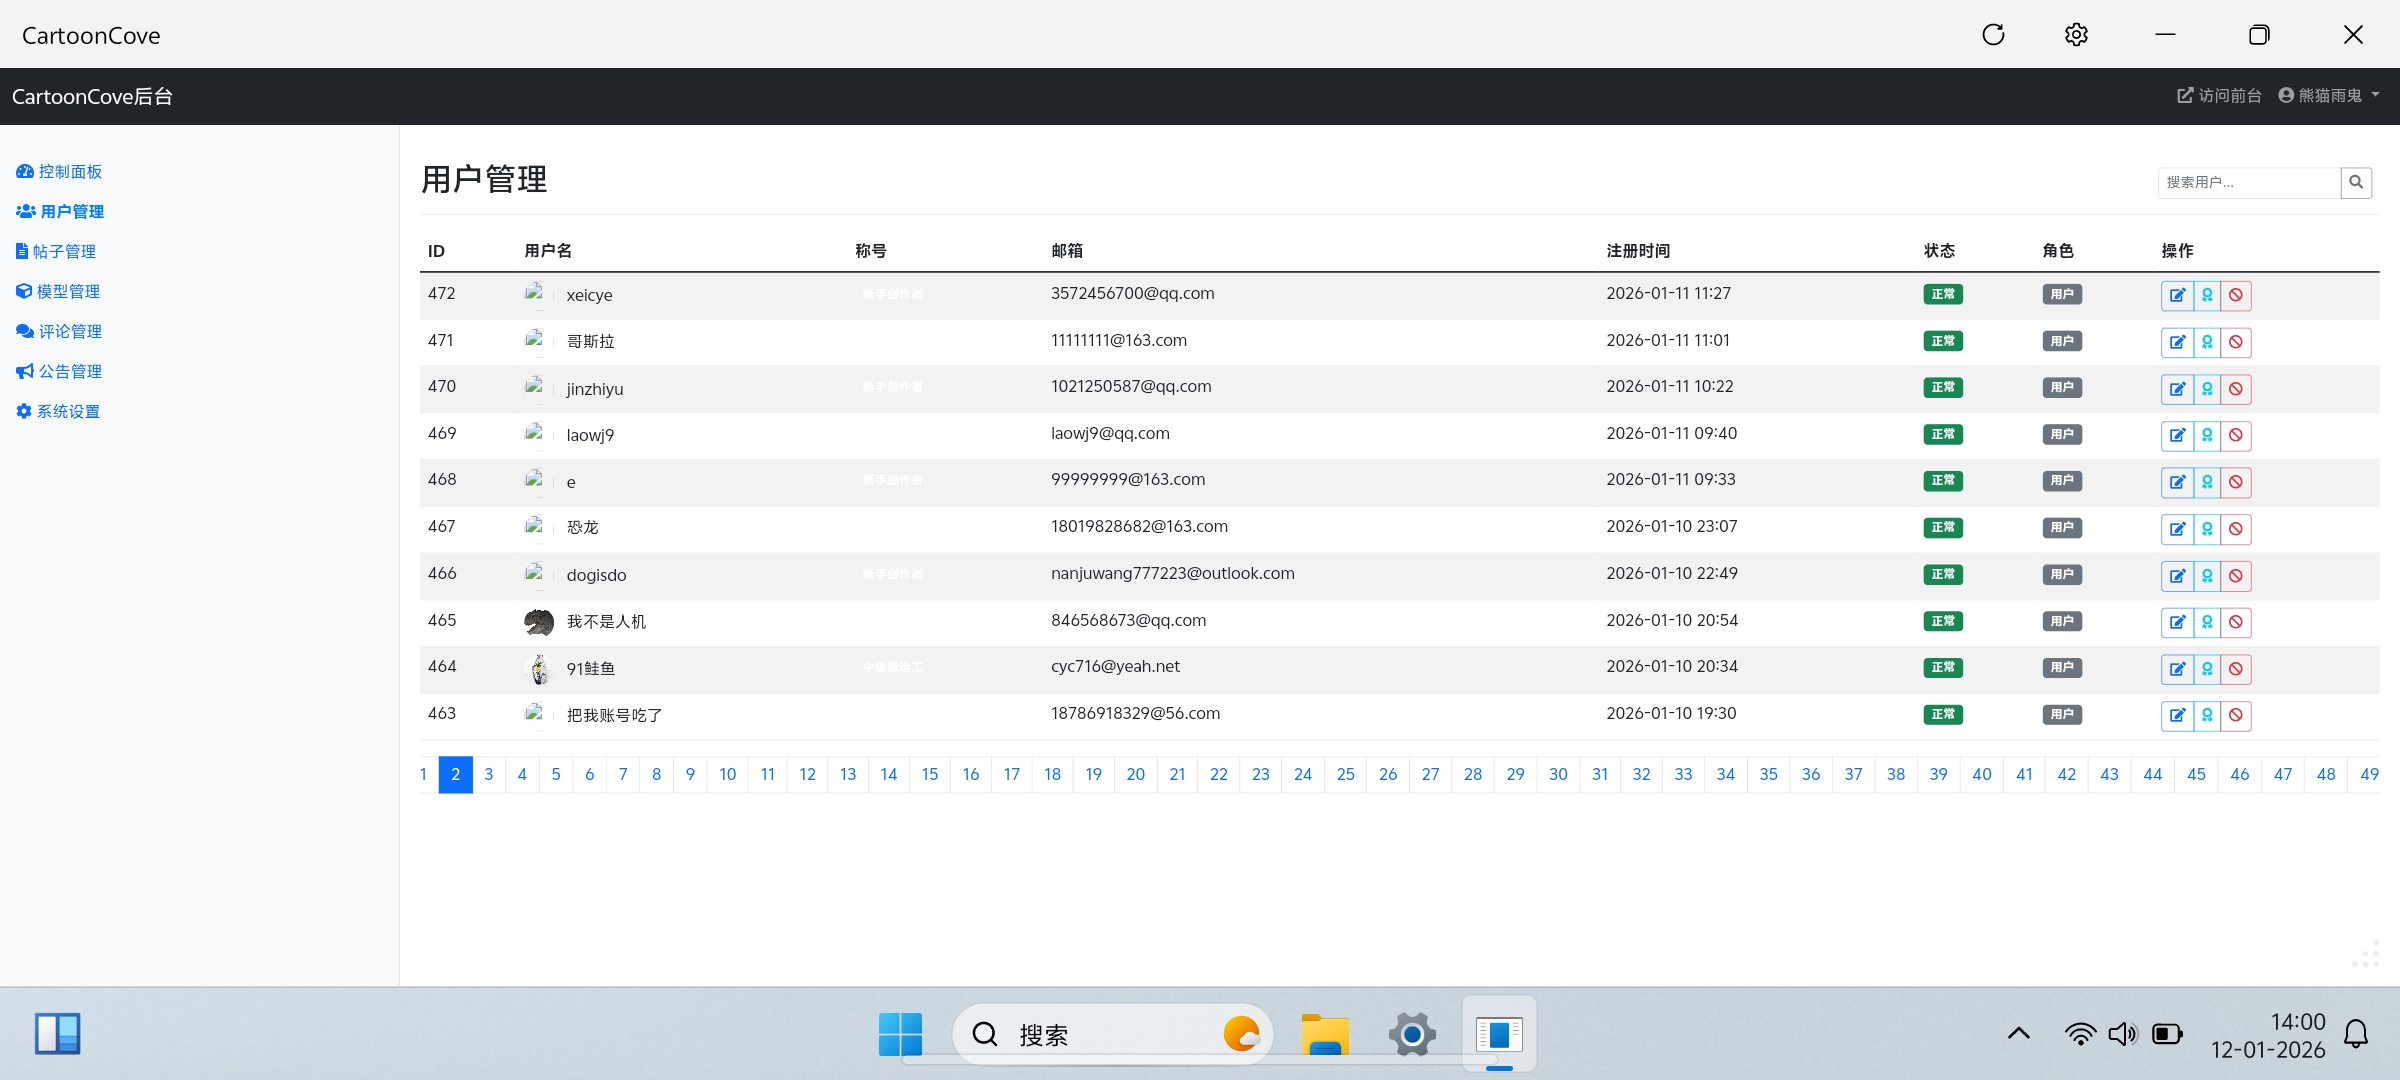Click the avatar thumbnail of user 我不是人机

(539, 622)
